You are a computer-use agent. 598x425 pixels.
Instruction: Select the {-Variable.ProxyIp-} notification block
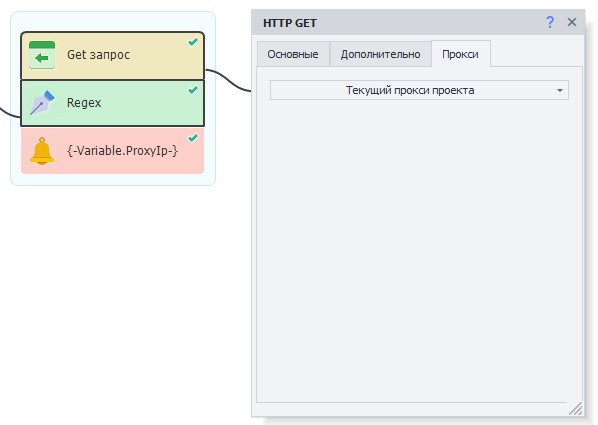pos(113,151)
